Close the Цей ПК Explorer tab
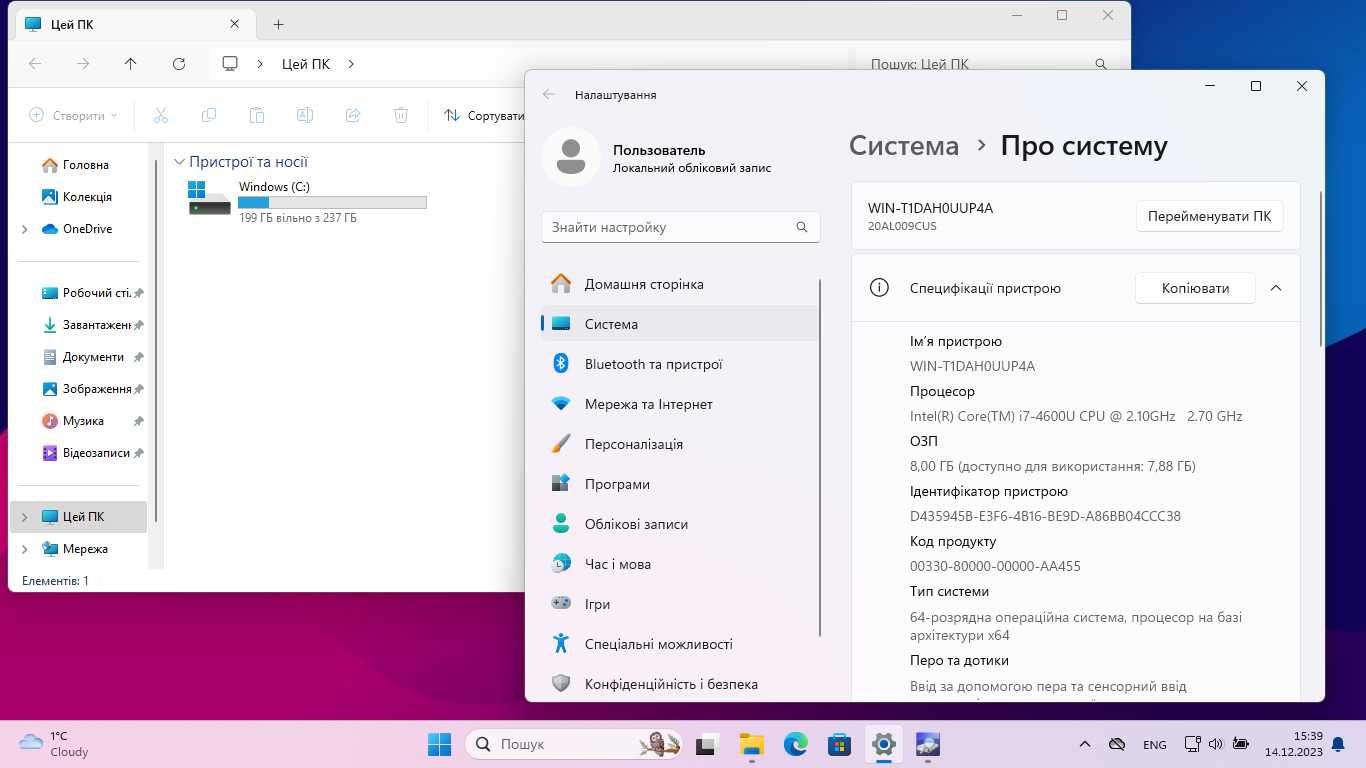Viewport: 1366px width, 768px height. pos(235,24)
